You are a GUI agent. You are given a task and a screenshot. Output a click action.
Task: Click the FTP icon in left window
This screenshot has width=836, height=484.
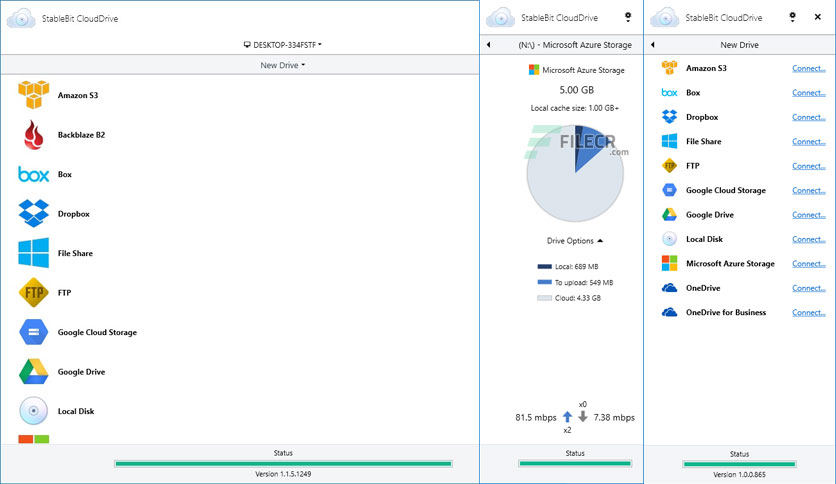[x=34, y=293]
